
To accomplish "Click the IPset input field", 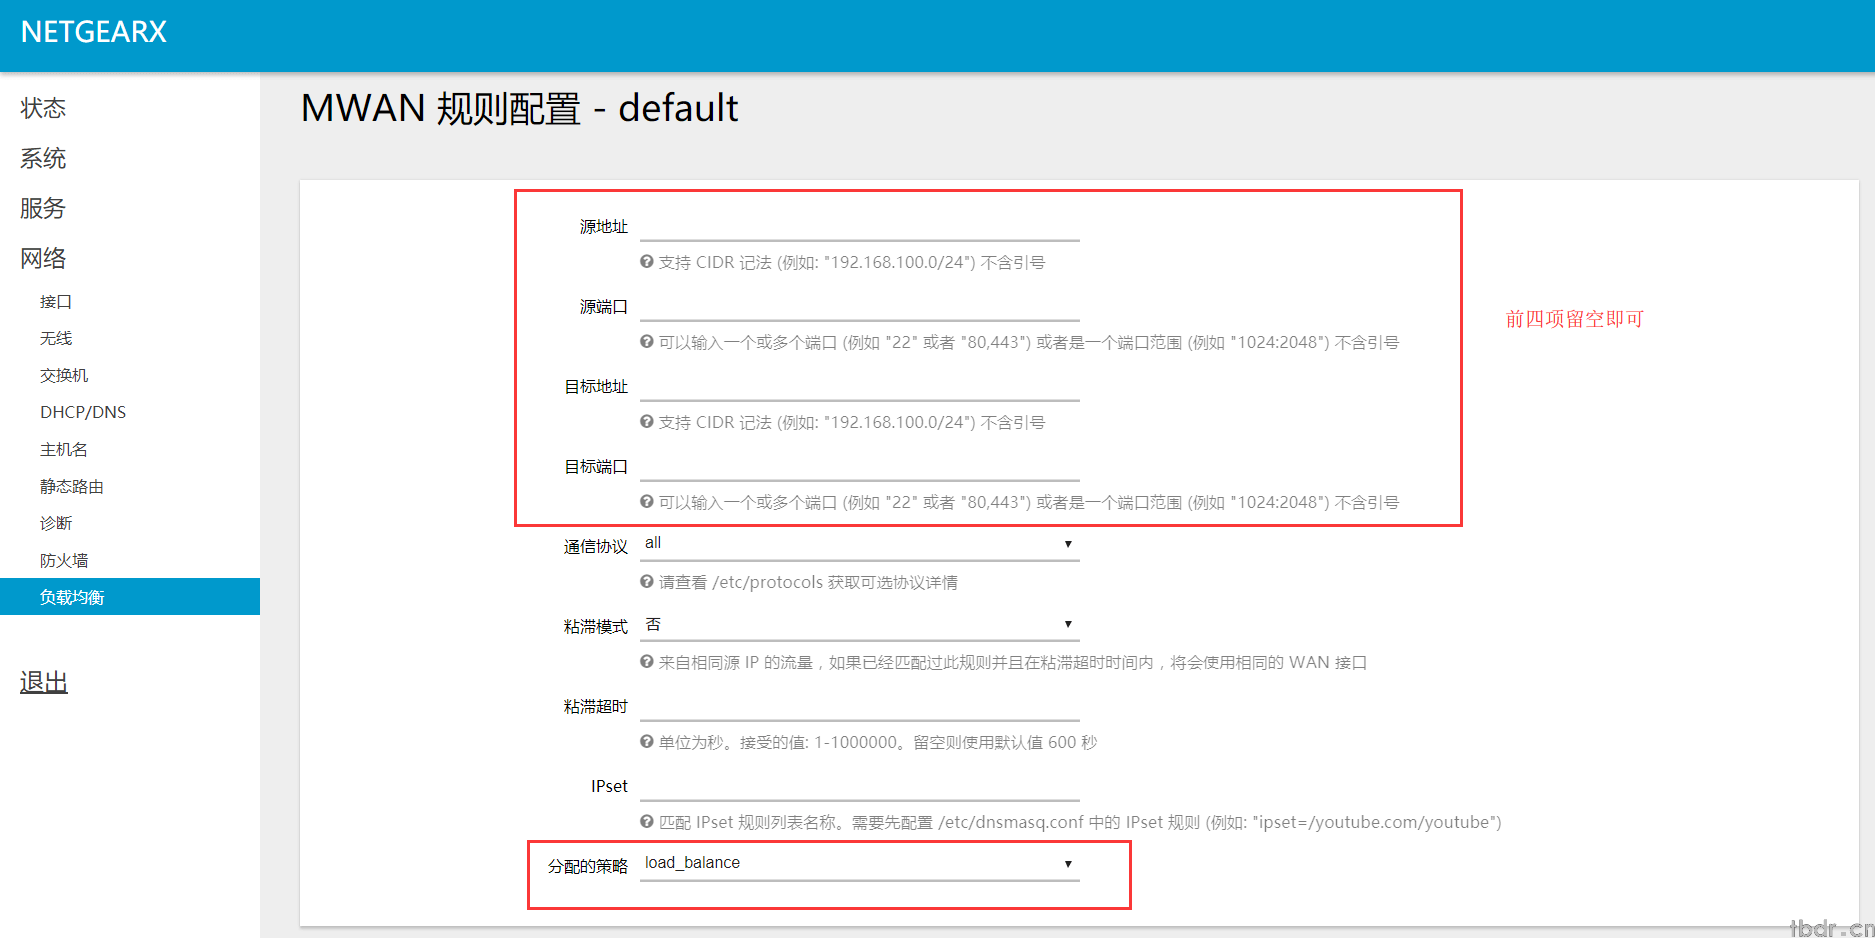I will tap(859, 786).
